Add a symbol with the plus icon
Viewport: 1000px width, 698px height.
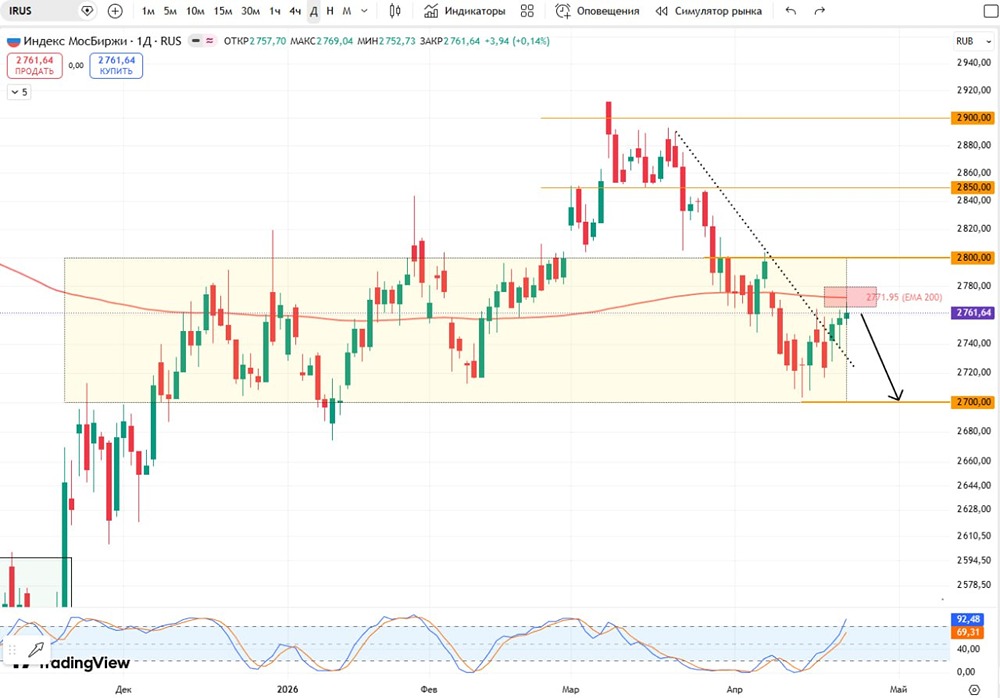(x=115, y=11)
